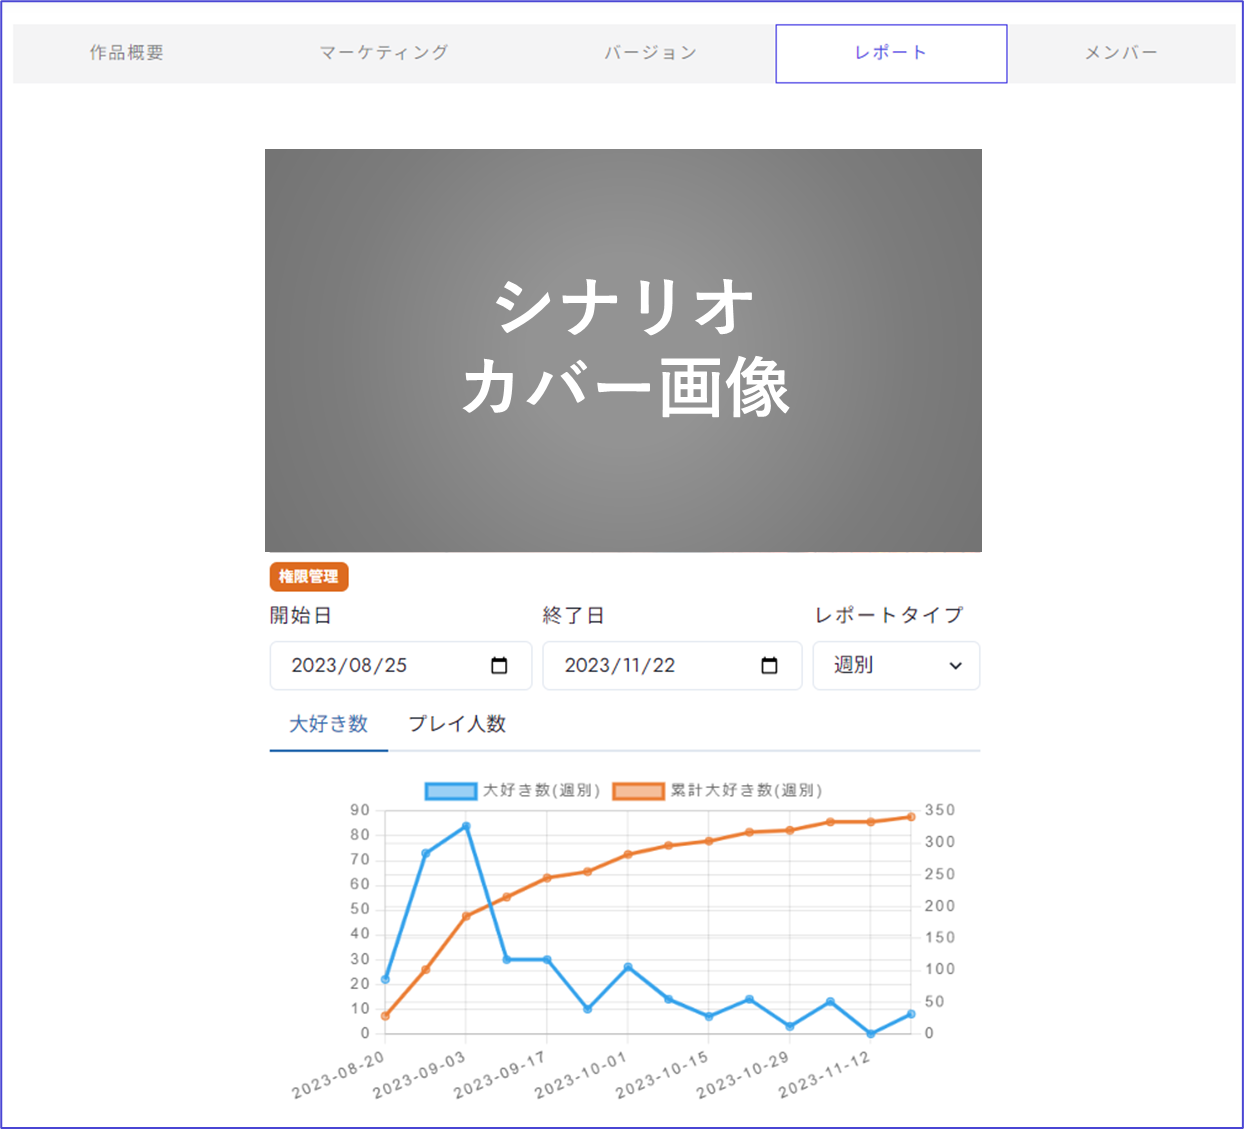Click the 権限管理 orange badge button
1244x1129 pixels.
click(309, 577)
